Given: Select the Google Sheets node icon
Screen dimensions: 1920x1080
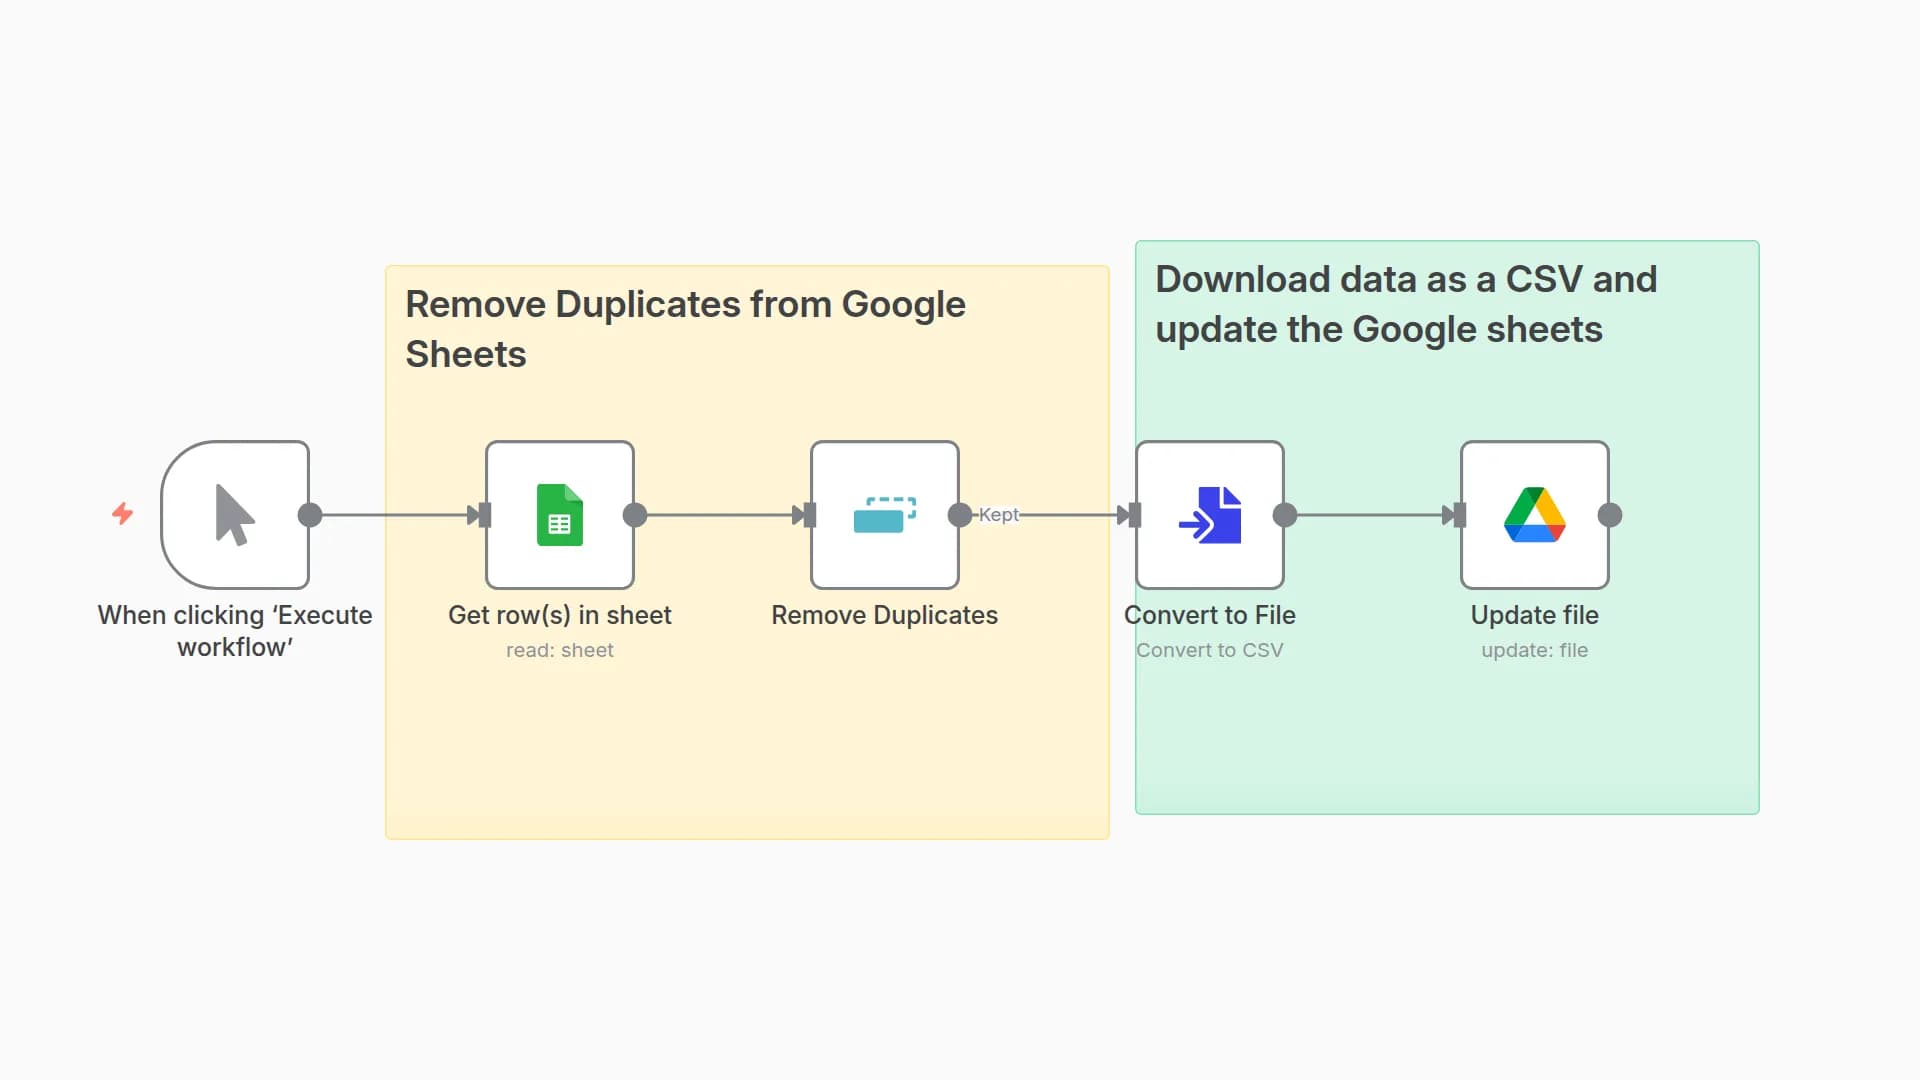Looking at the screenshot, I should click(x=559, y=515).
